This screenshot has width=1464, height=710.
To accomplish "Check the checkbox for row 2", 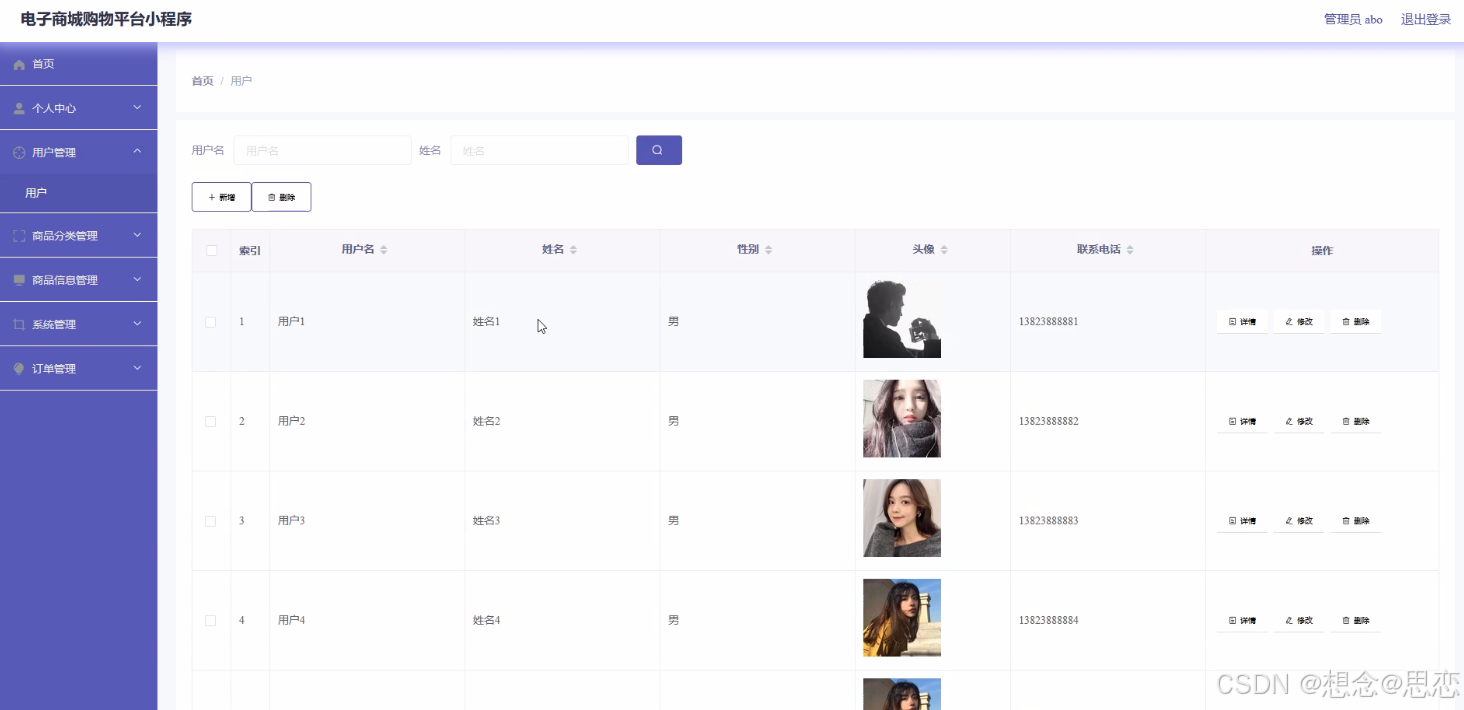I will pyautogui.click(x=211, y=421).
